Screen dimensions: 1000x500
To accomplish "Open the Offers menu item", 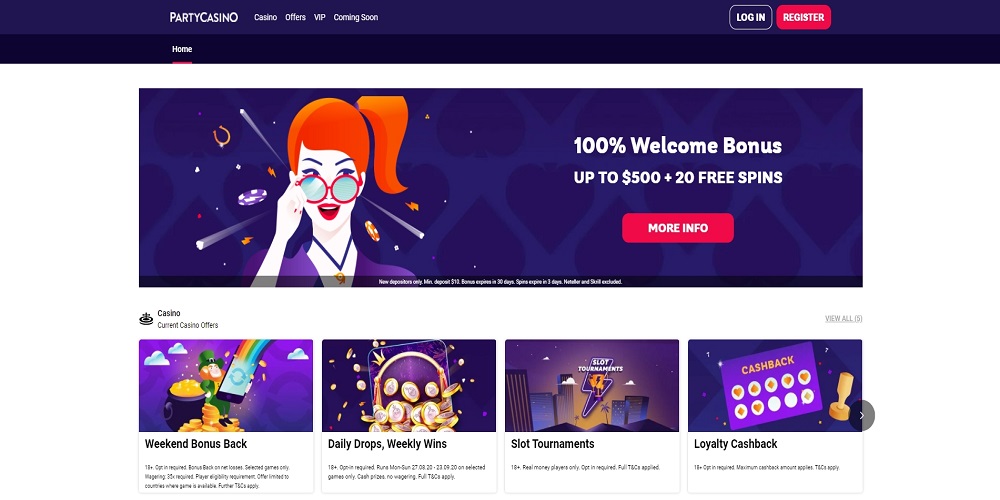I will click(295, 17).
